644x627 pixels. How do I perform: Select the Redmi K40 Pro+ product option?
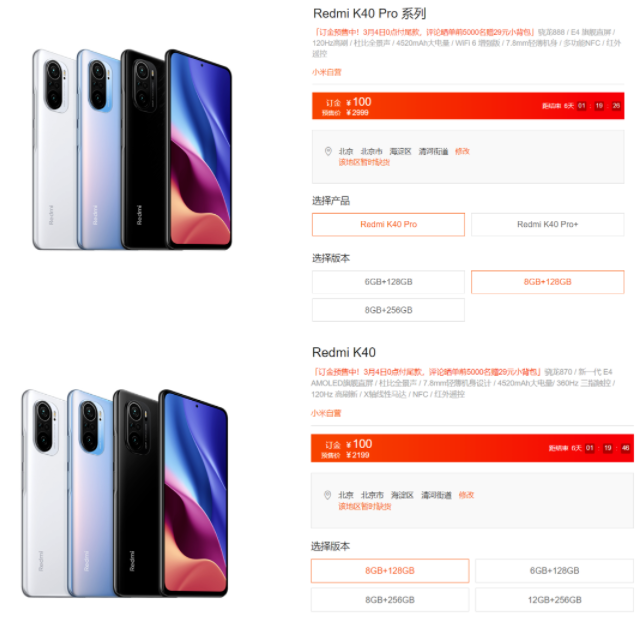click(x=547, y=225)
